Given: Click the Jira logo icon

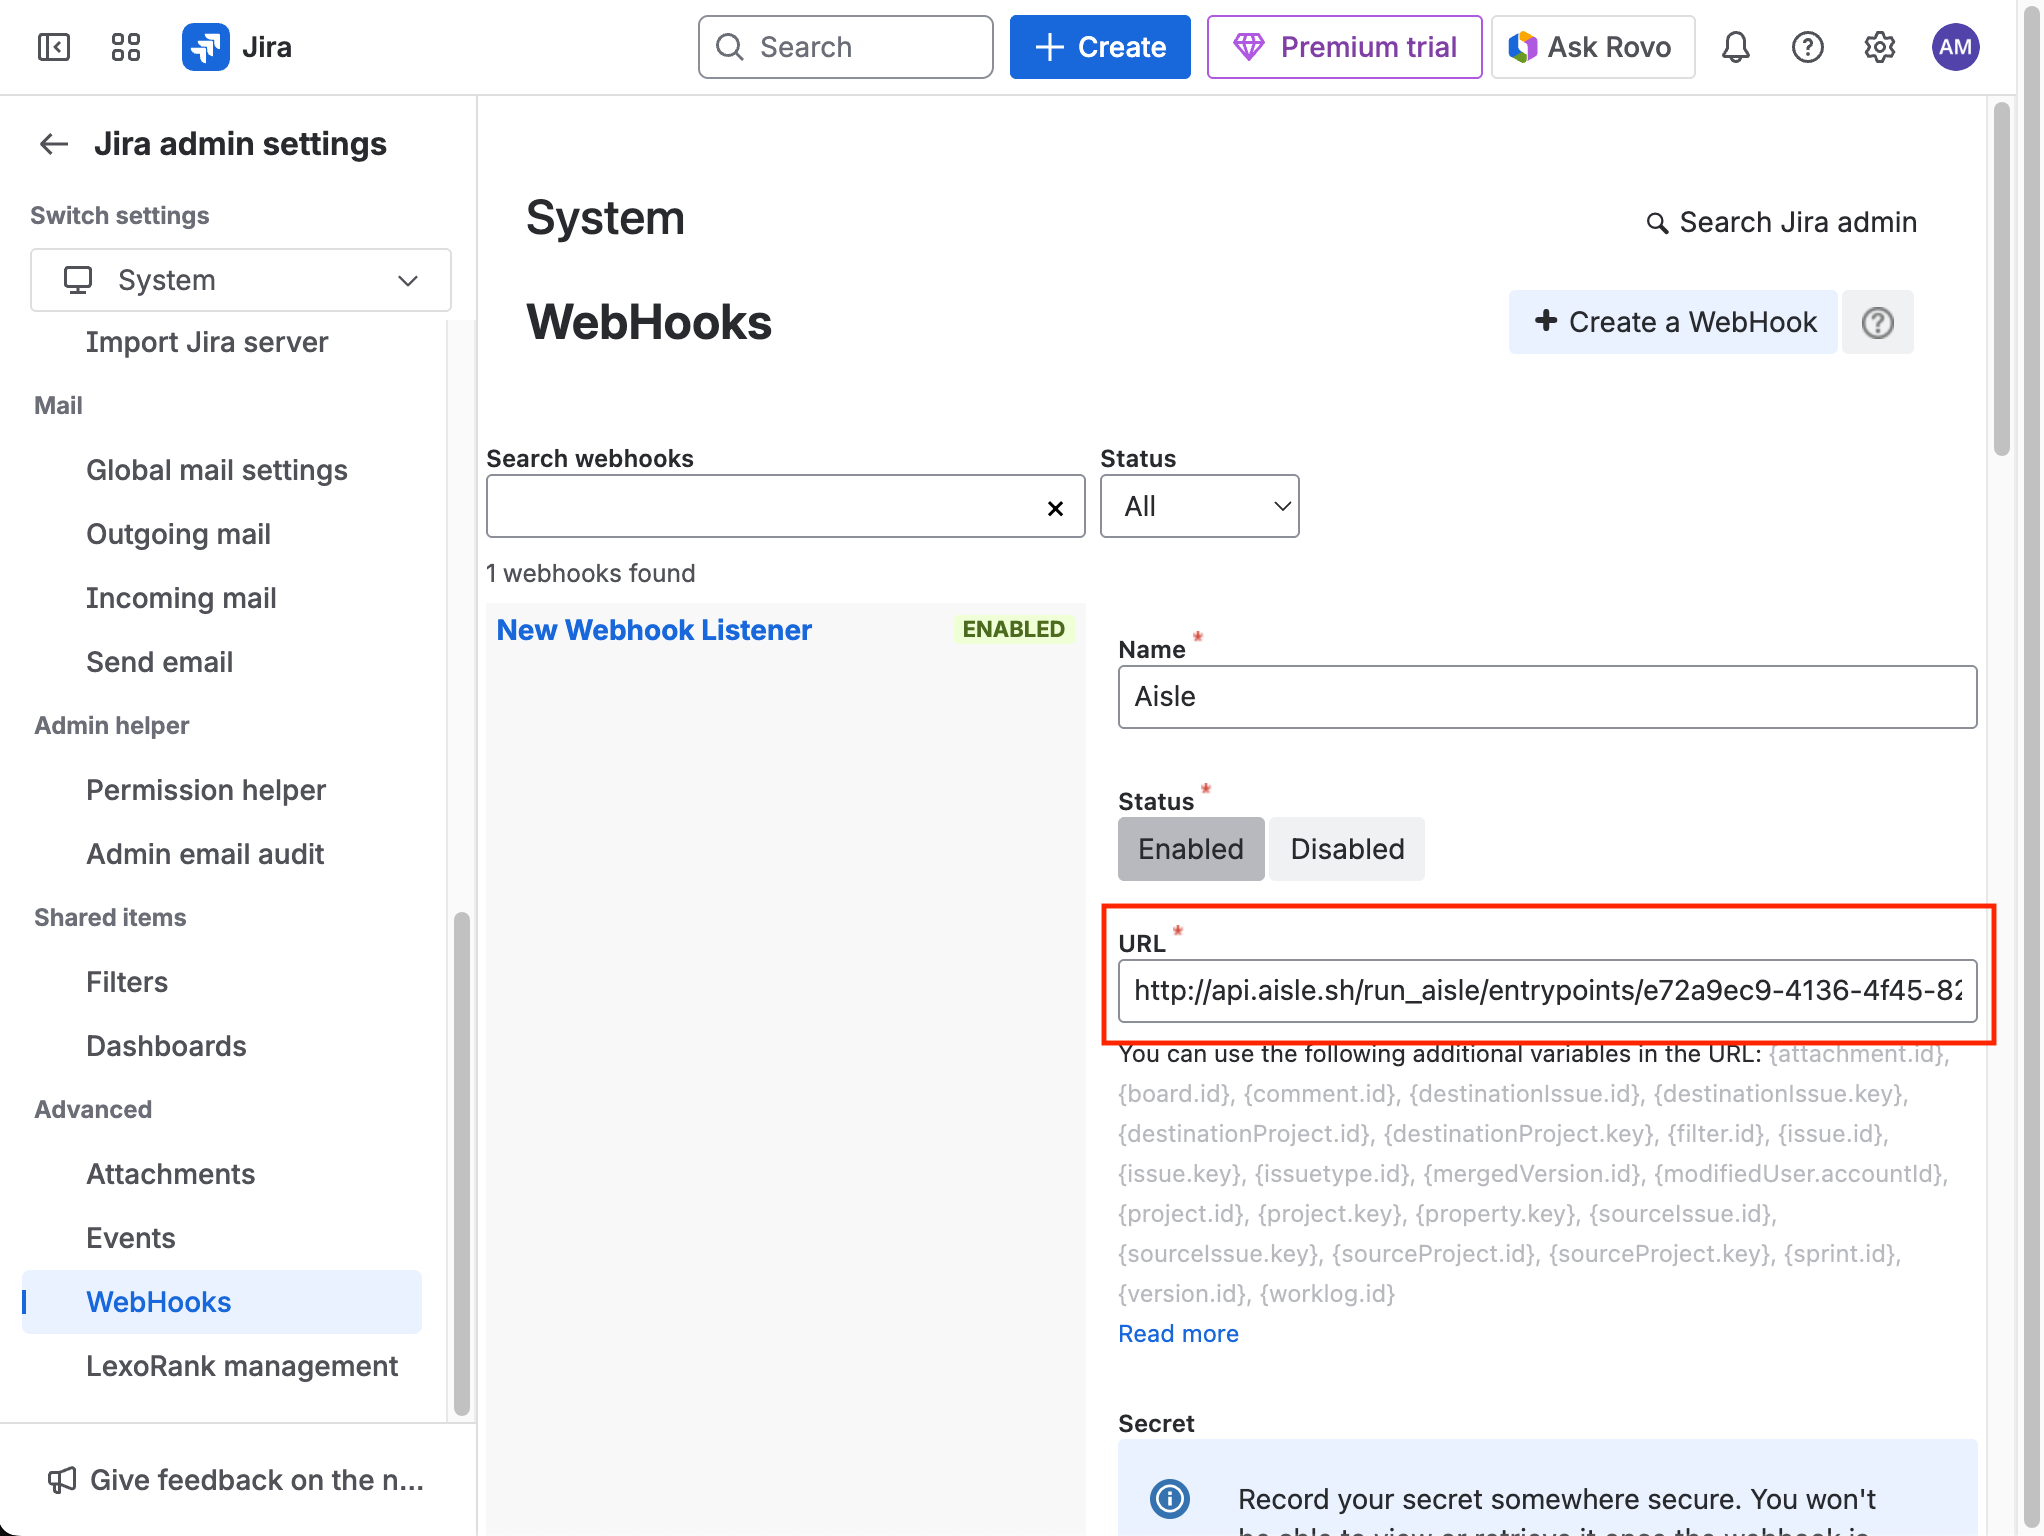Looking at the screenshot, I should point(206,46).
